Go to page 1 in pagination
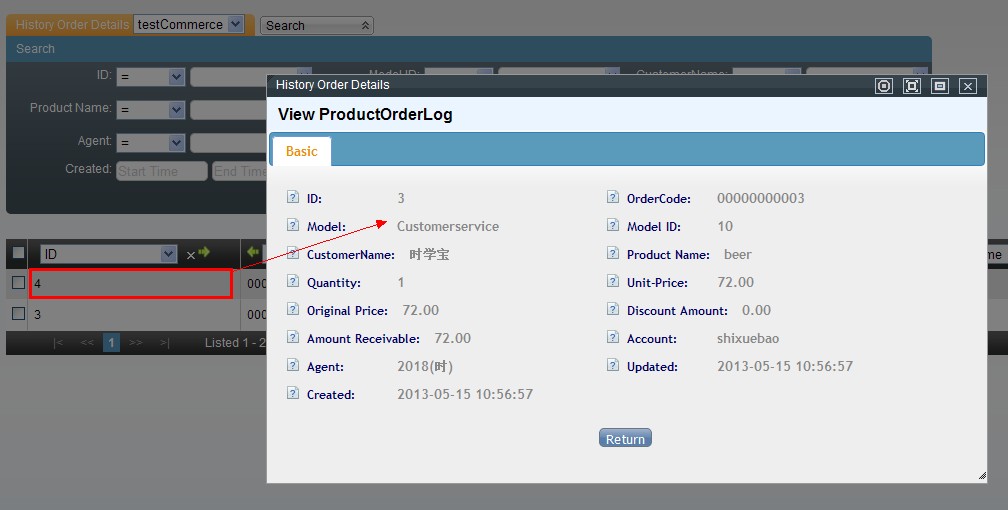This screenshot has width=1008, height=510. tap(112, 343)
